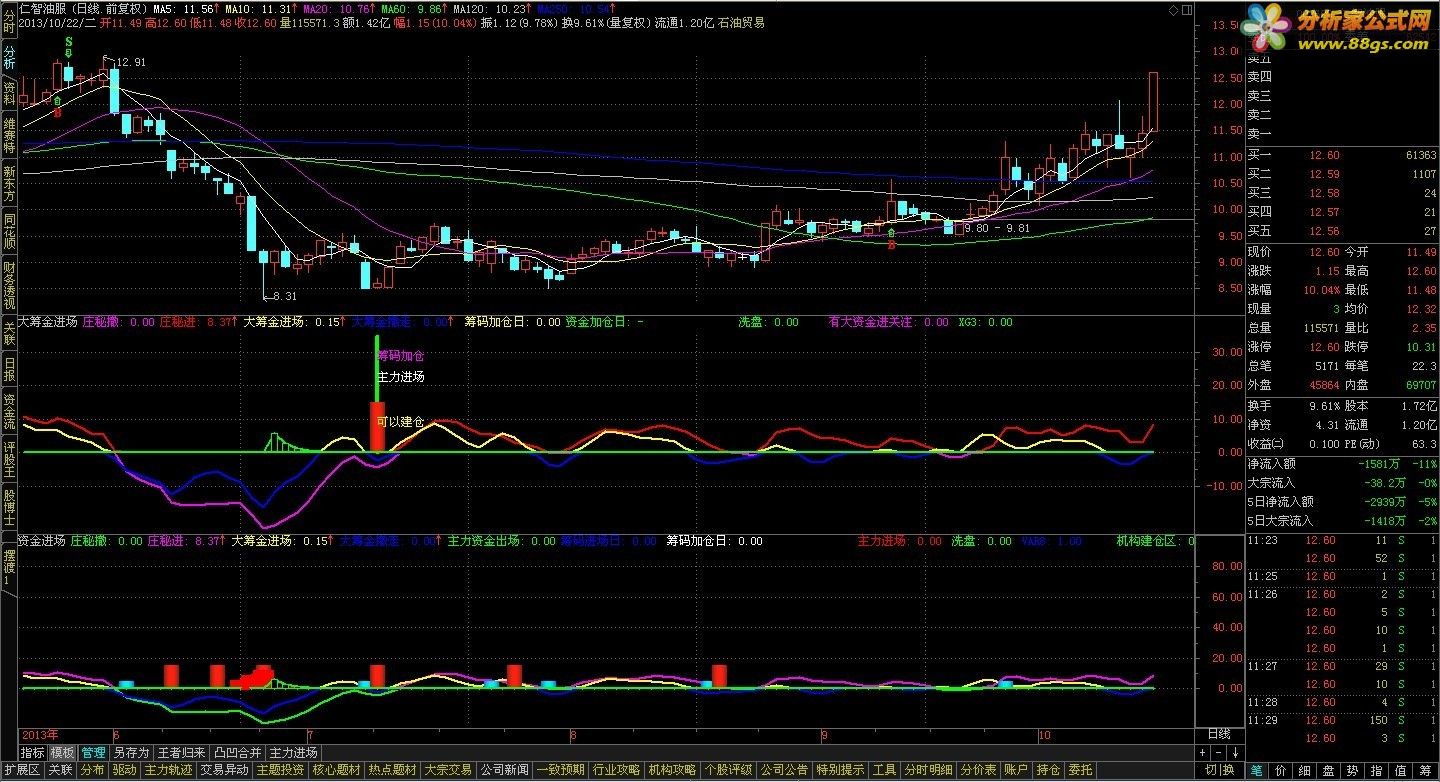Click the 扩展区 button in the bottom bar

point(21,770)
